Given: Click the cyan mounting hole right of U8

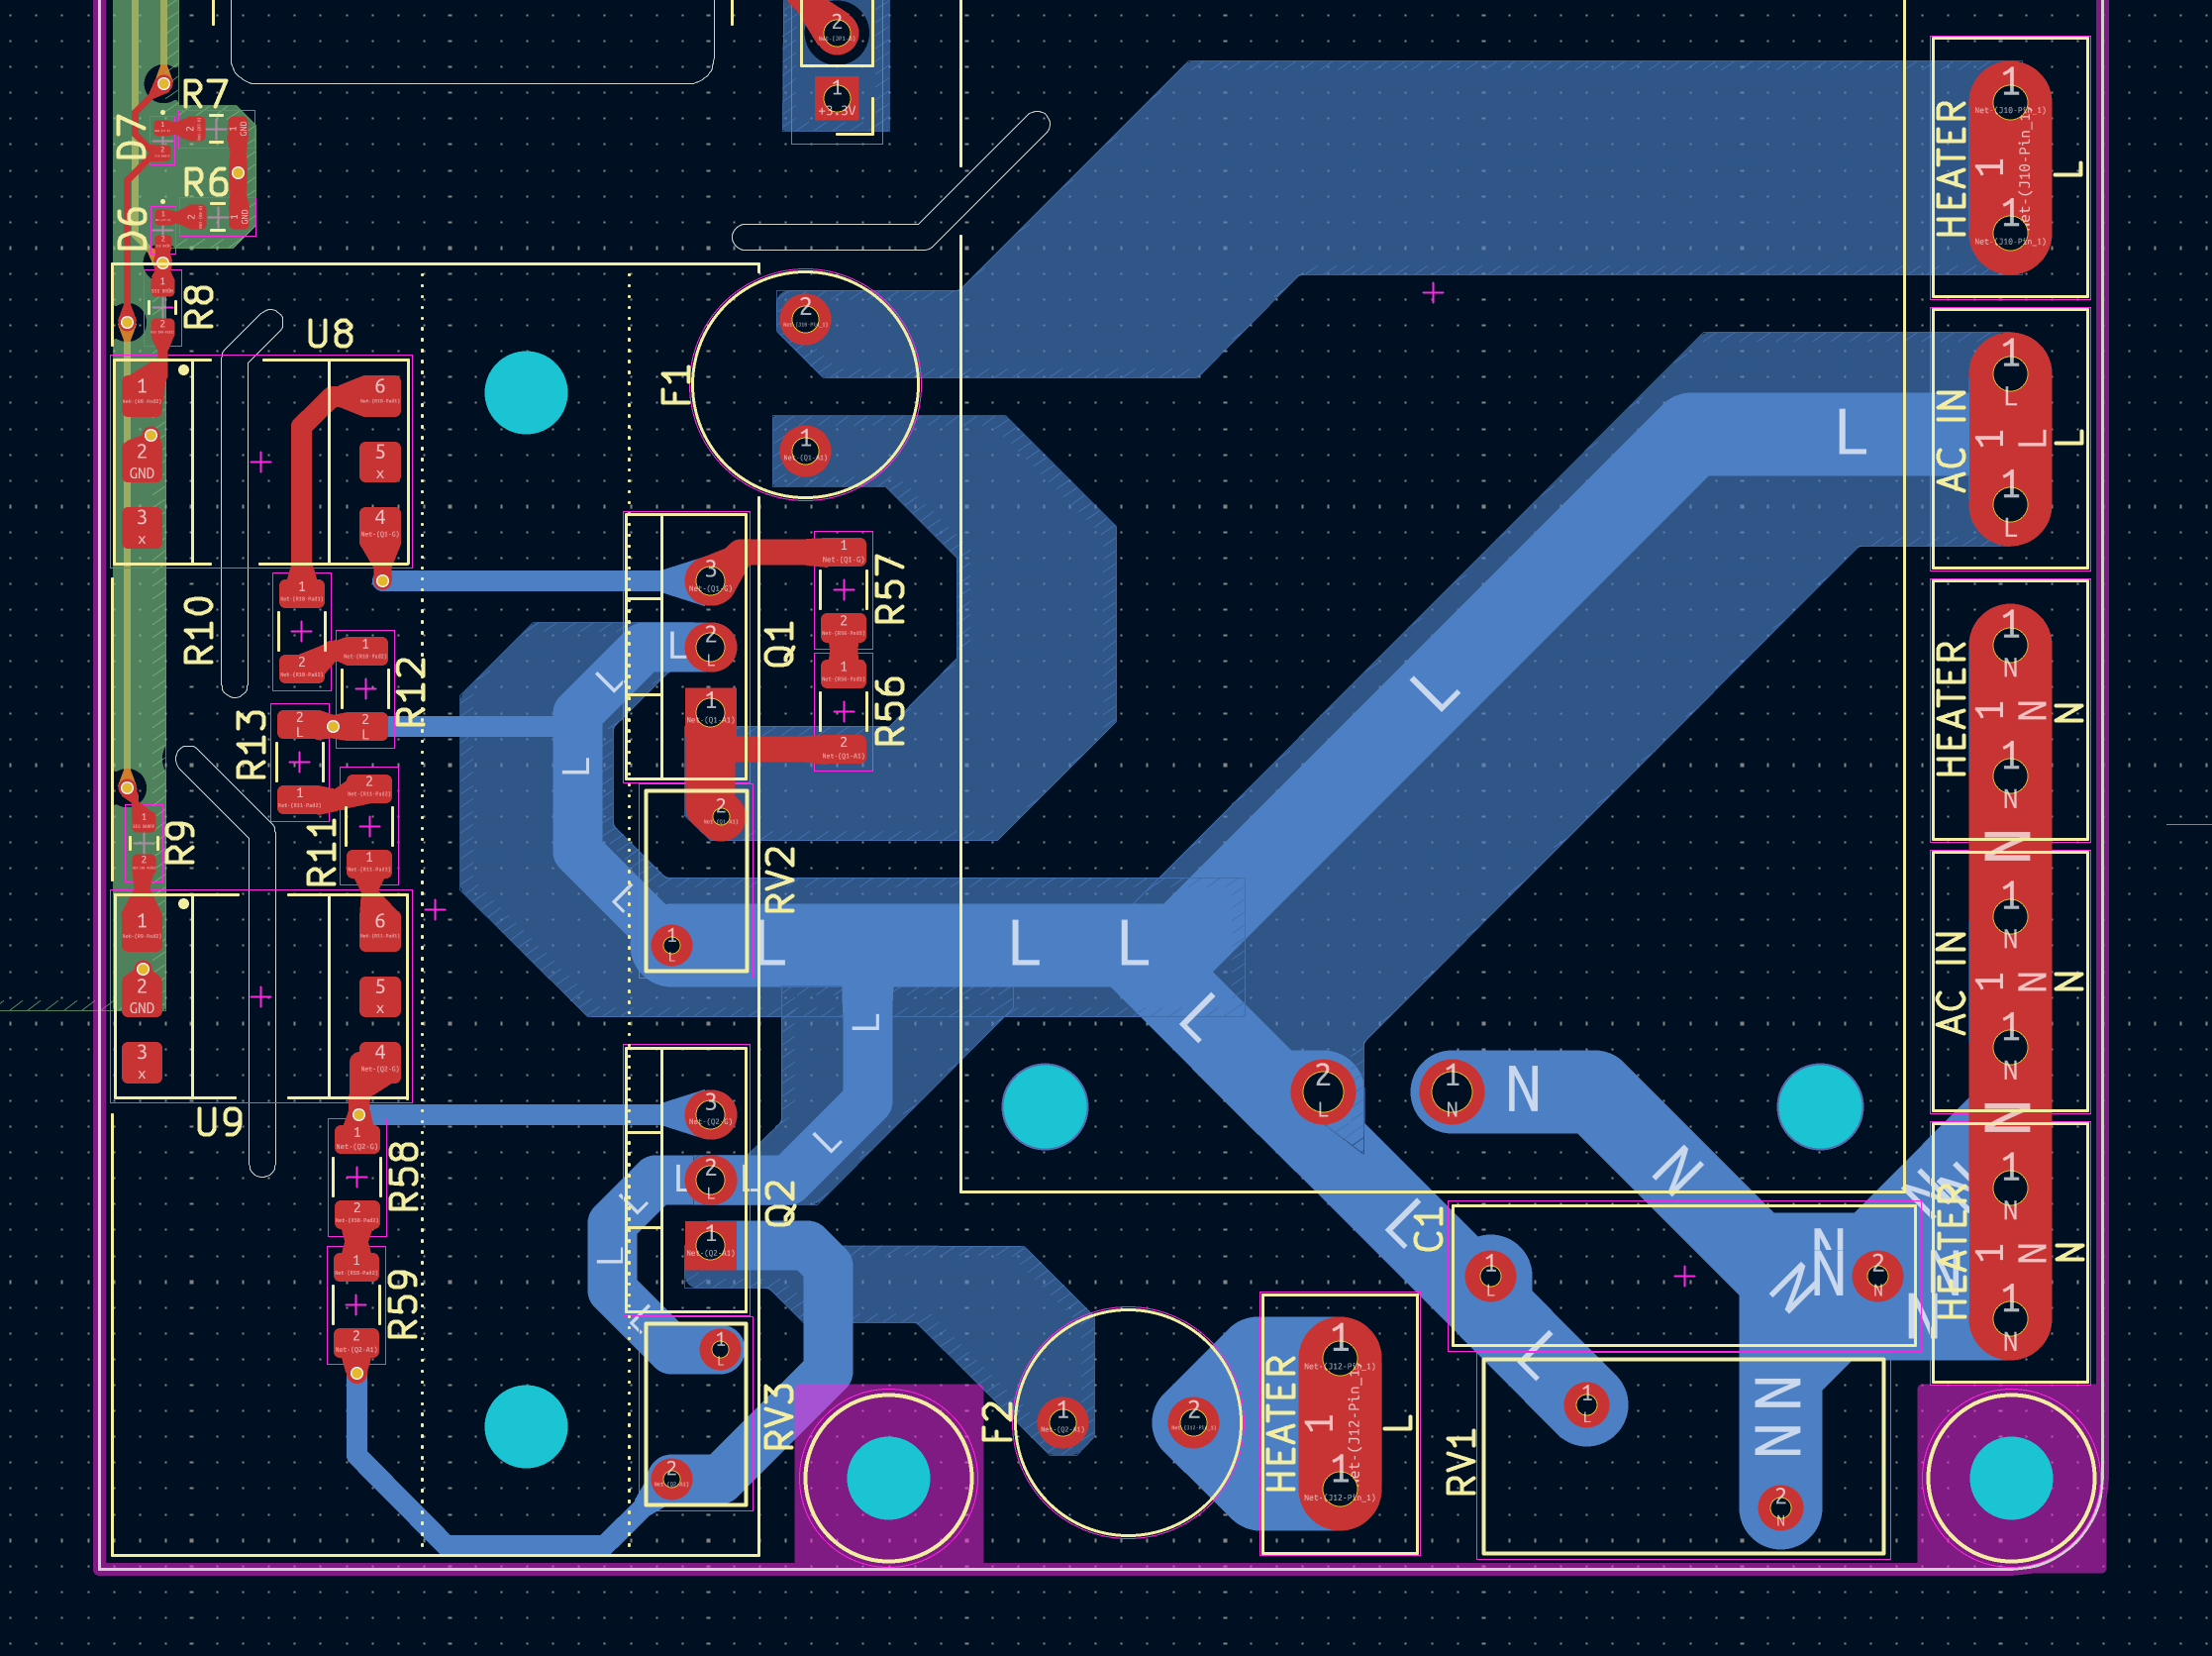Looking at the screenshot, I should (526, 392).
